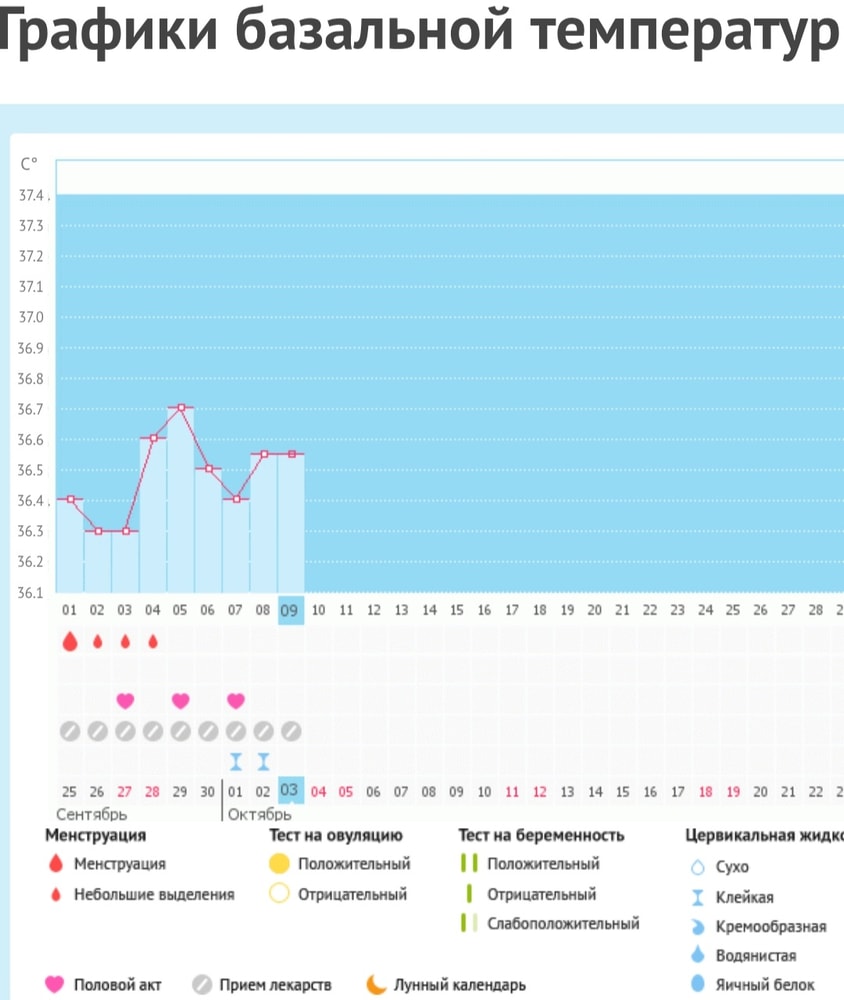Click the last data point on day 09
Image resolution: width=844 pixels, height=1000 pixels.
(291, 454)
